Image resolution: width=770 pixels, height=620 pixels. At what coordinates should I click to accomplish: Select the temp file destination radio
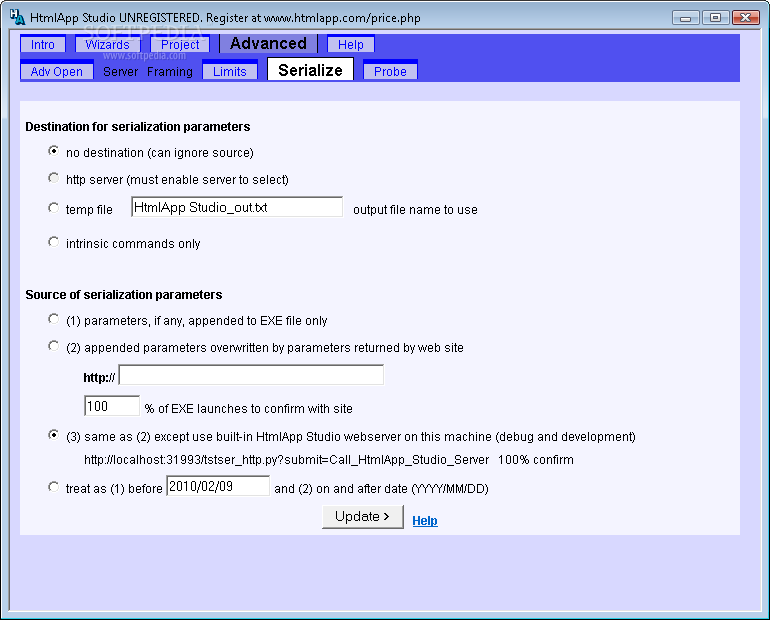point(54,208)
